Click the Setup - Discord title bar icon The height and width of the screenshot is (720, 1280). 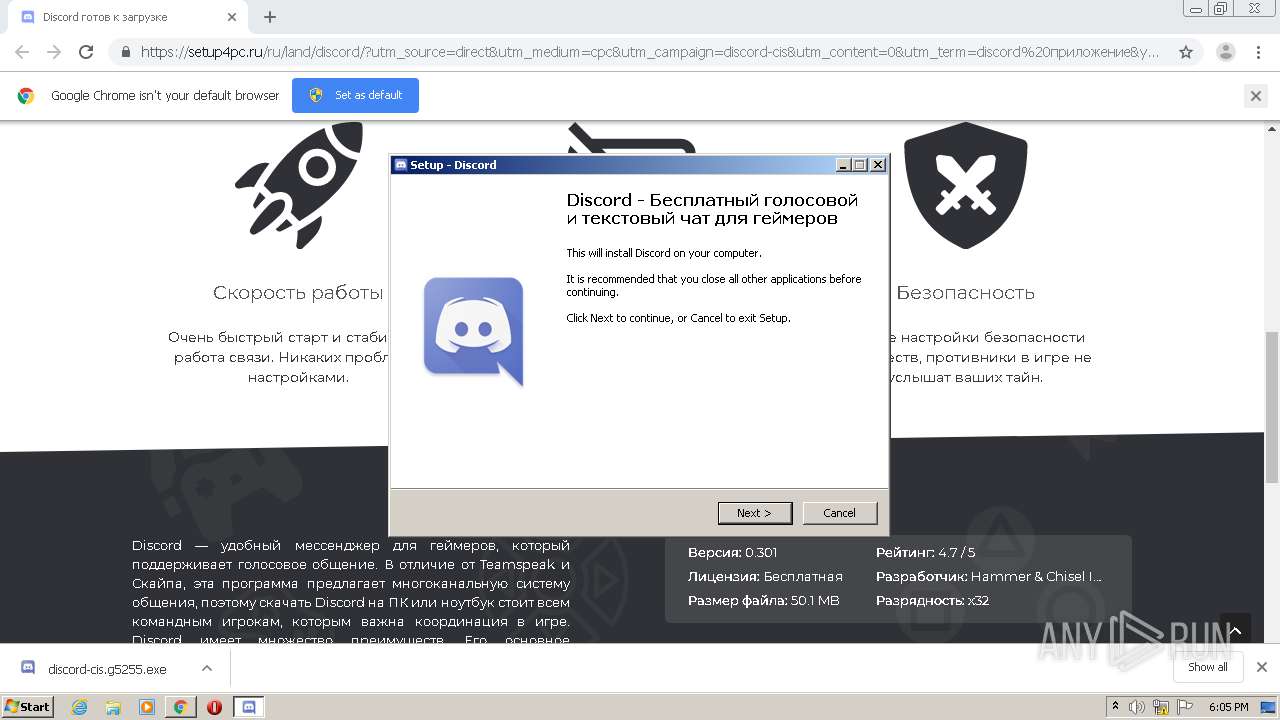click(401, 165)
